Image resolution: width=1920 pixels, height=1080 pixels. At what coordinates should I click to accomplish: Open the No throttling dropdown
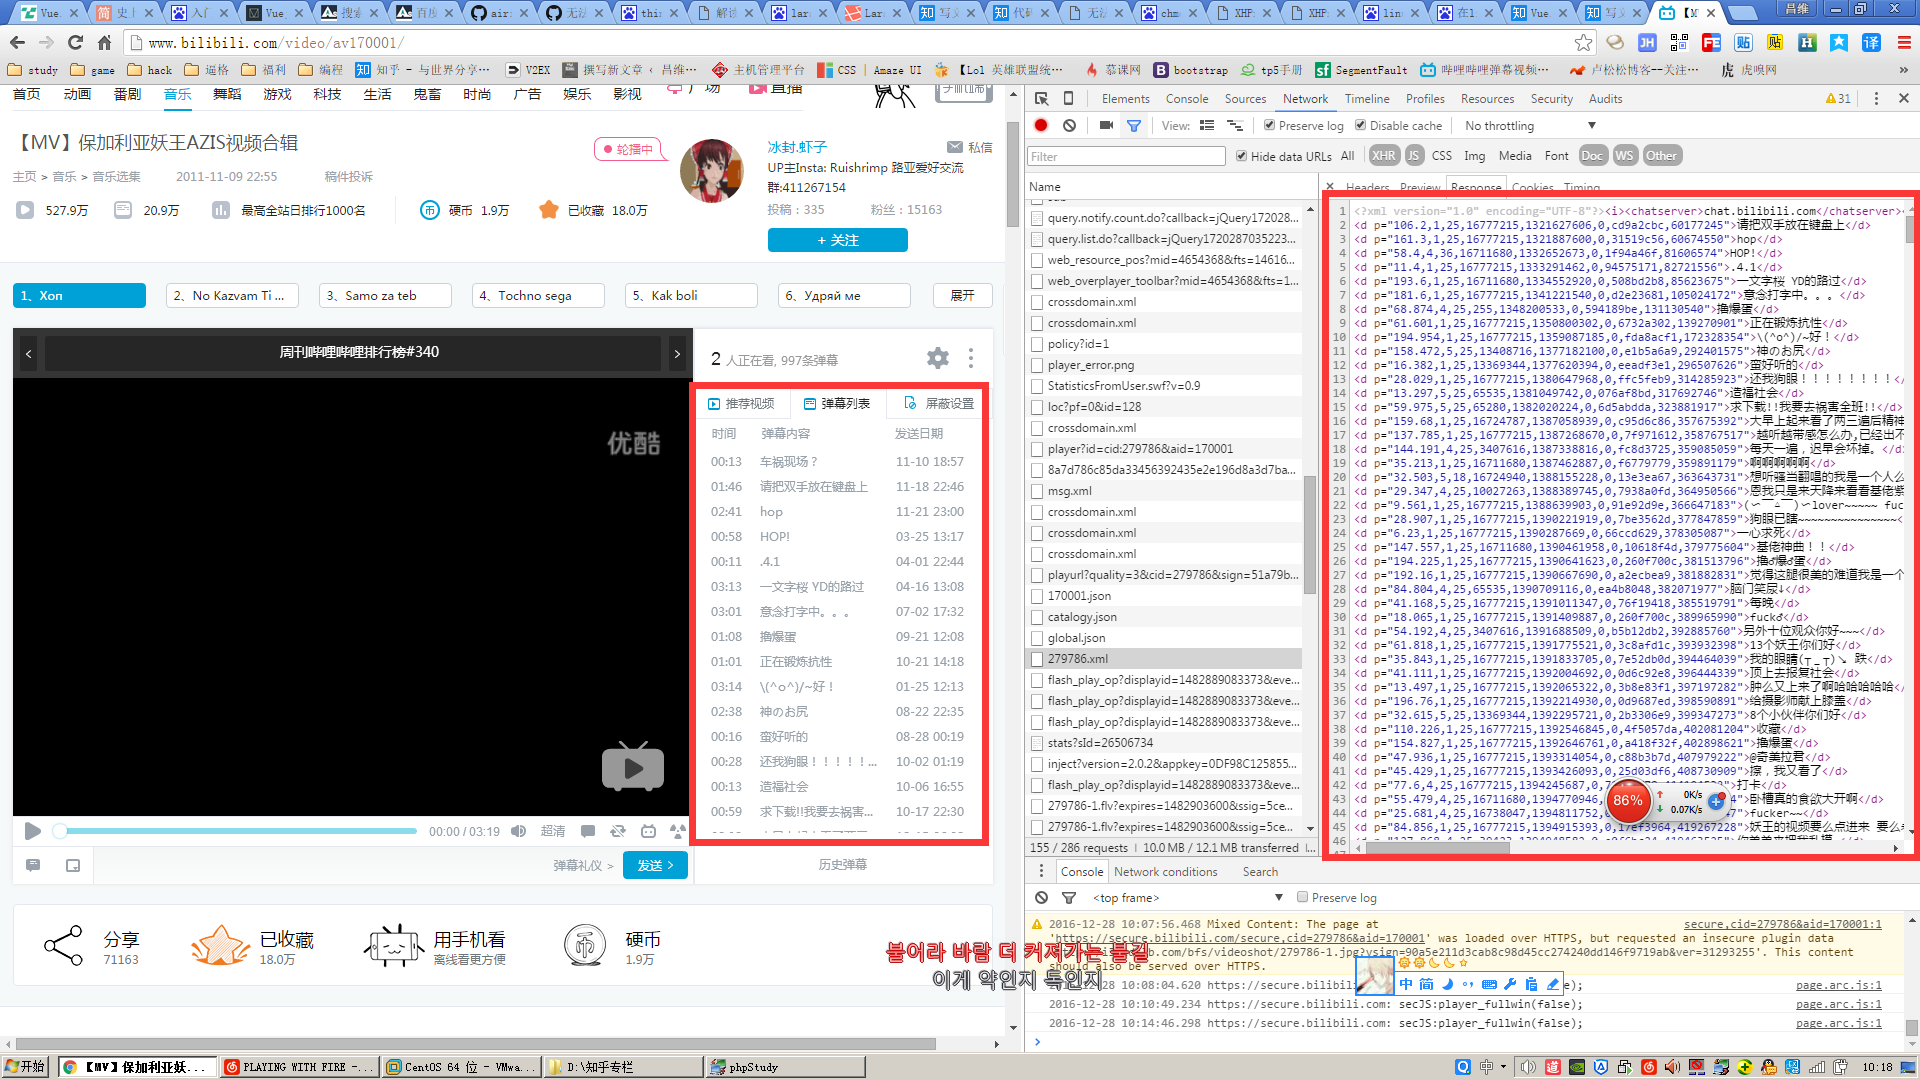(1528, 125)
